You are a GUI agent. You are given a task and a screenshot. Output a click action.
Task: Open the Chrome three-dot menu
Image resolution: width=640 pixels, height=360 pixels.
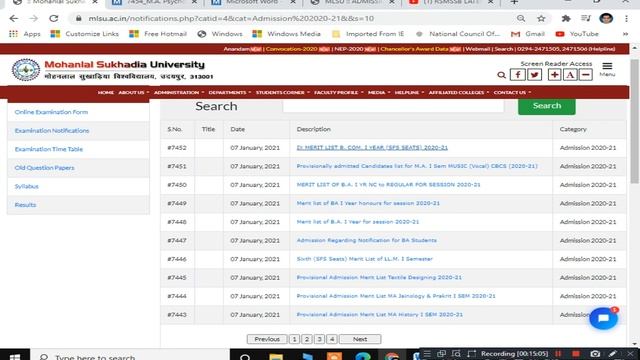click(626, 18)
